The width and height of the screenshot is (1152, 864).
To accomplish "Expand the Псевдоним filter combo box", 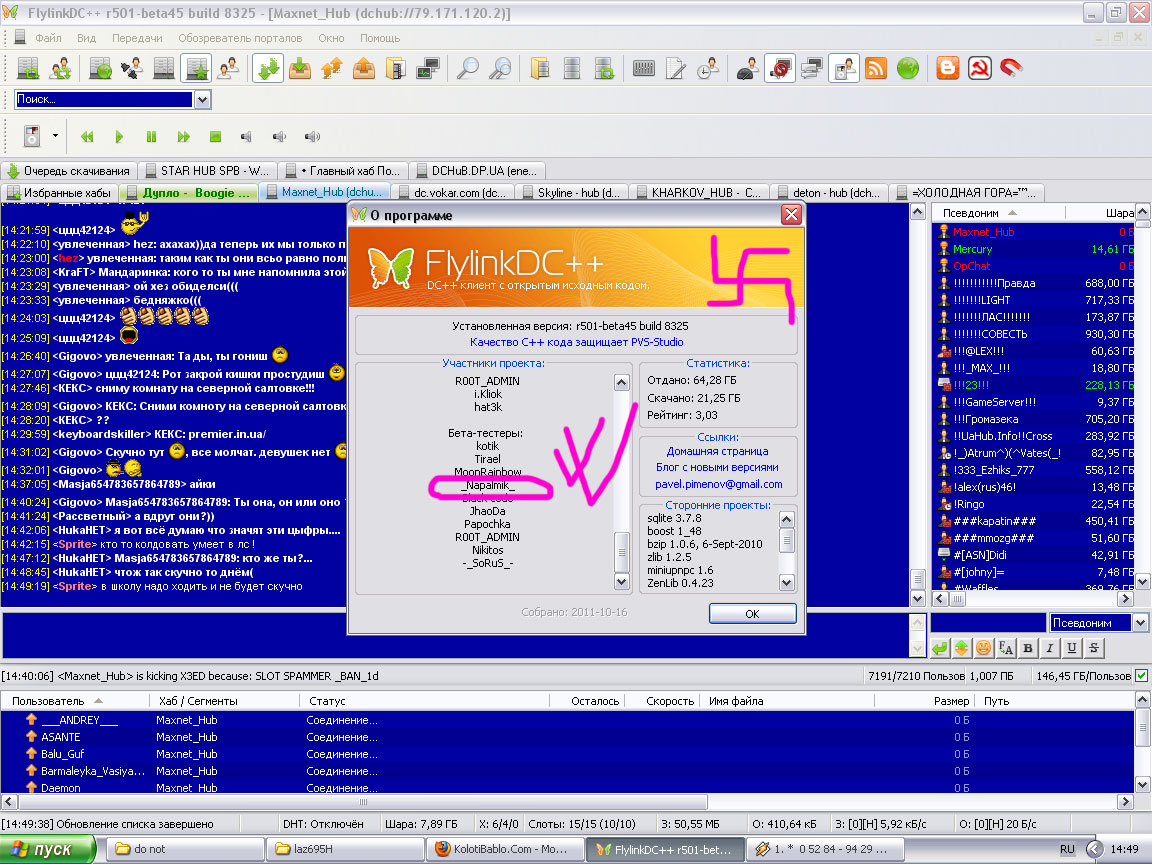I will tap(1140, 623).
